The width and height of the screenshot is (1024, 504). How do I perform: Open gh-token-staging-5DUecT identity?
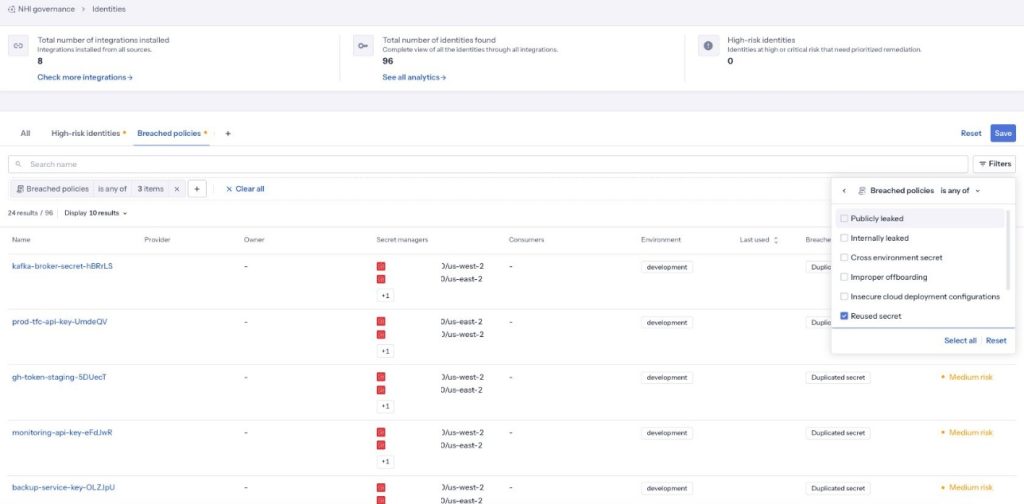pos(59,377)
